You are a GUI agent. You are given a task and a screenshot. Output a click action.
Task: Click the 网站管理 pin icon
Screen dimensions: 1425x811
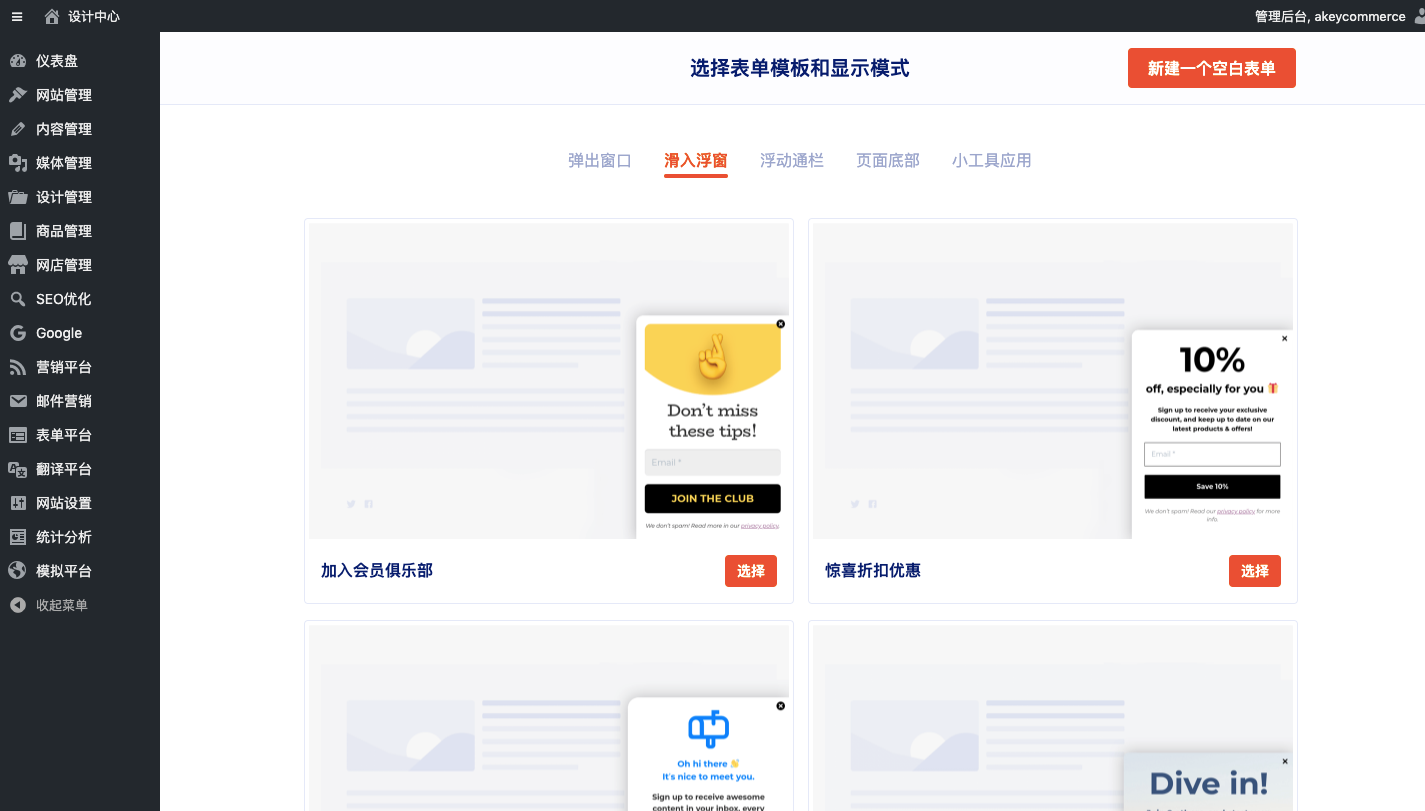17,95
